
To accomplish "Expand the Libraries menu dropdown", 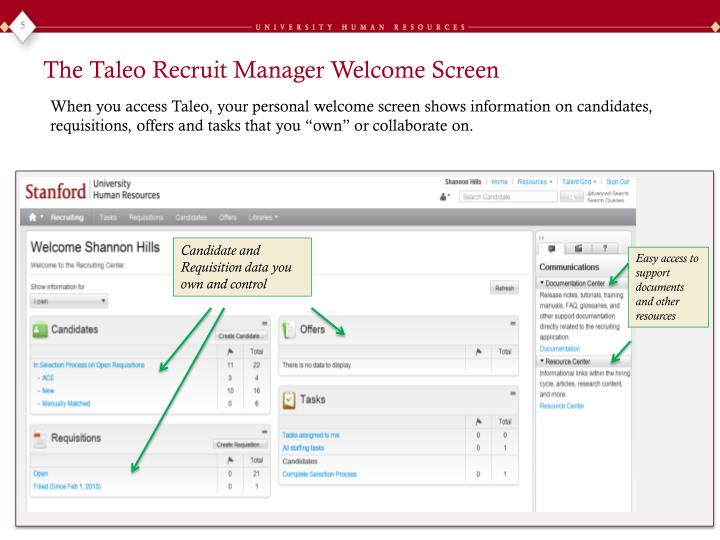I will (x=263, y=217).
